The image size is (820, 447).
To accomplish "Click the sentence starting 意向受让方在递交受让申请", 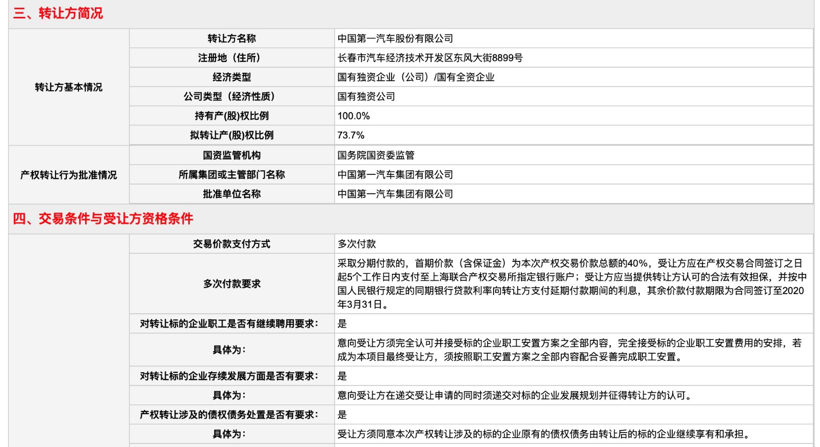I will click(517, 396).
